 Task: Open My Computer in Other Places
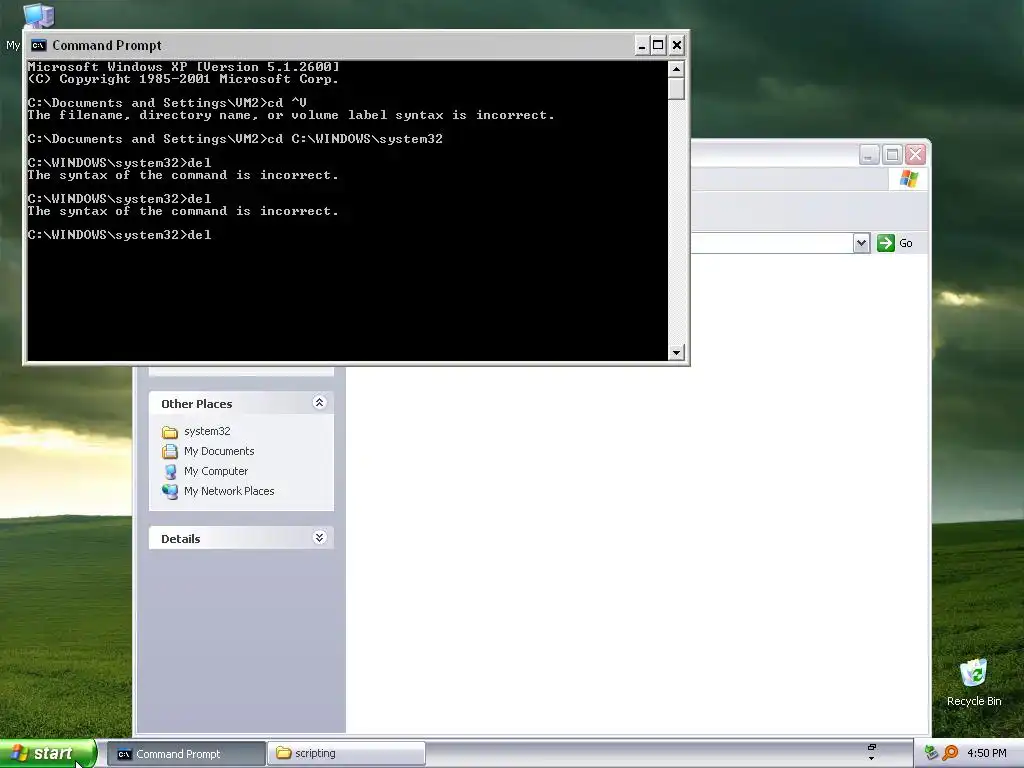pyautogui.click(x=216, y=471)
